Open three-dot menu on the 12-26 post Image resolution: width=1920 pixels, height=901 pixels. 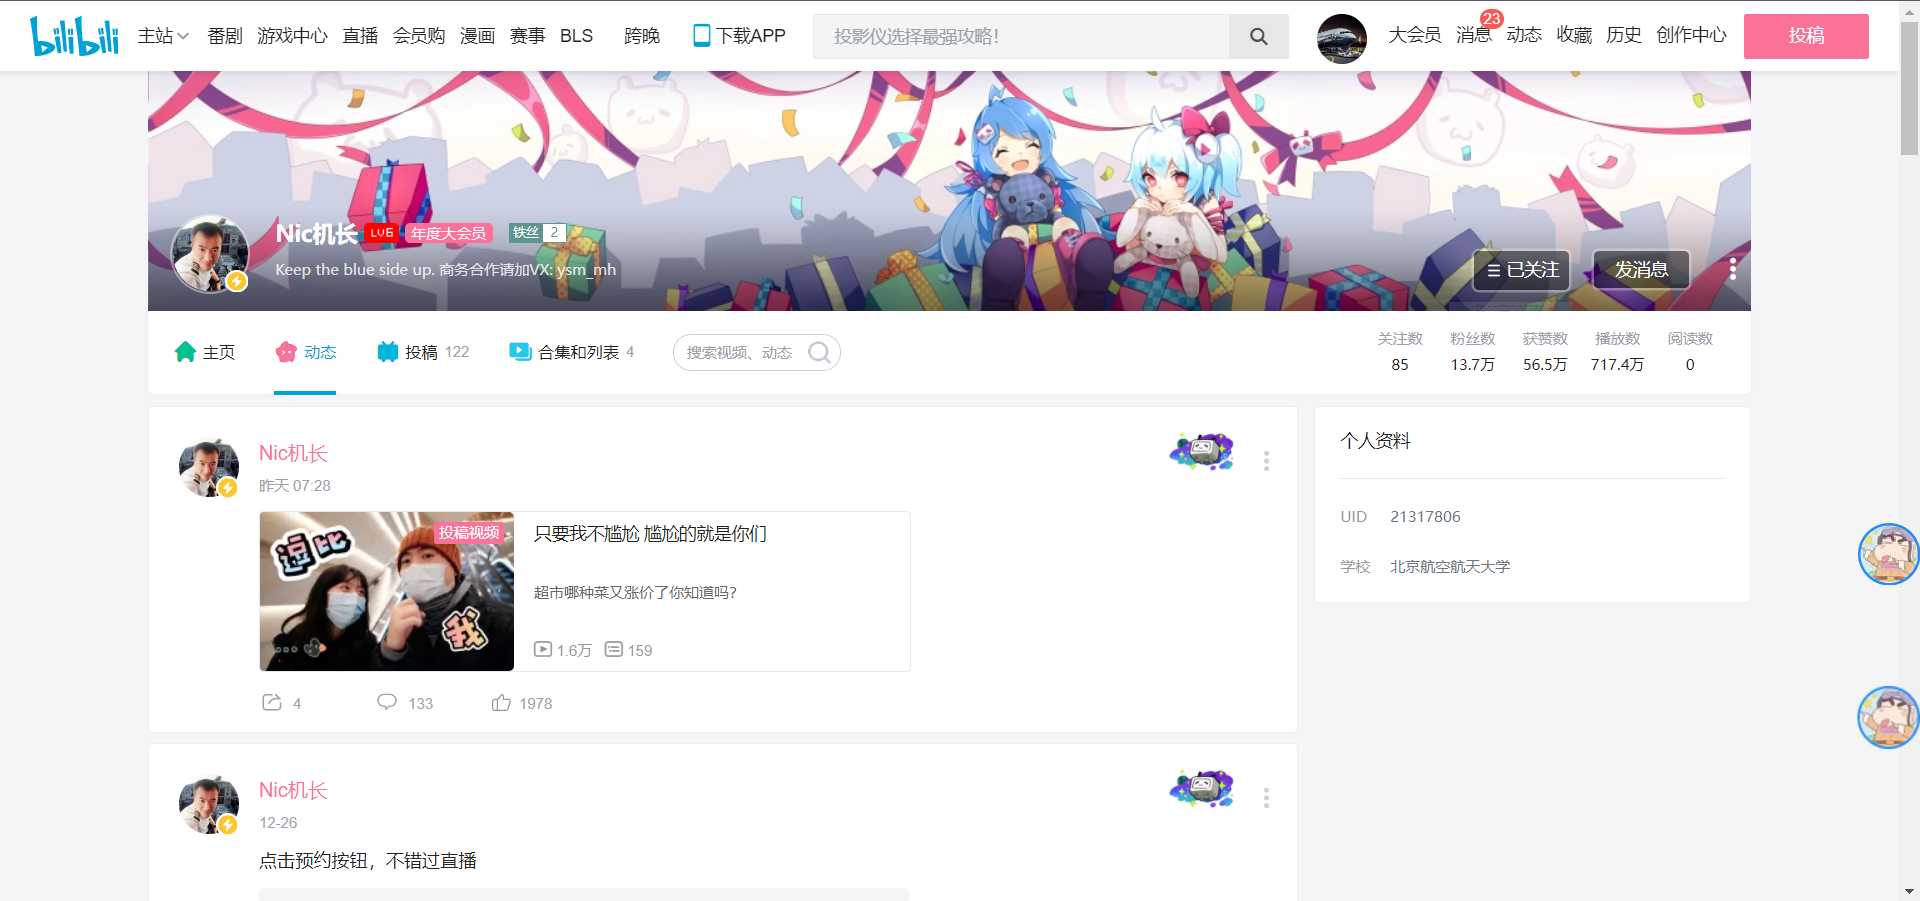pyautogui.click(x=1266, y=797)
